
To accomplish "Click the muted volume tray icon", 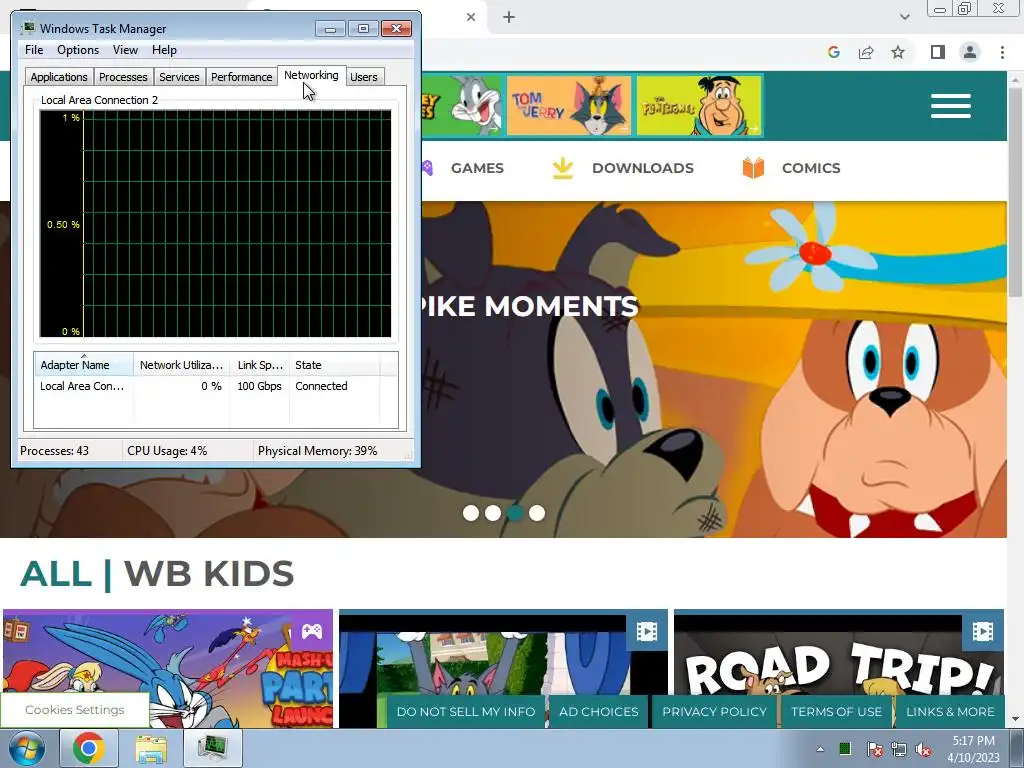I will (923, 749).
